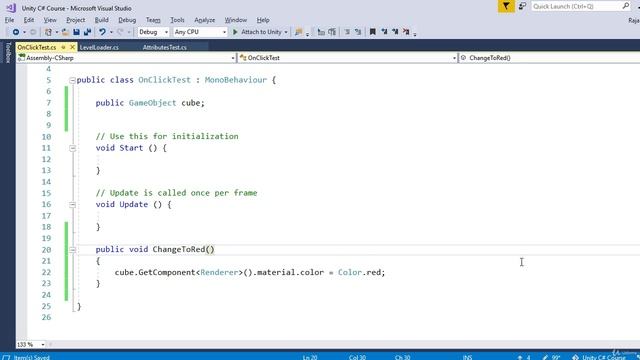The height and width of the screenshot is (360, 640).
Task: Open the Debug menu
Action: pos(127,20)
